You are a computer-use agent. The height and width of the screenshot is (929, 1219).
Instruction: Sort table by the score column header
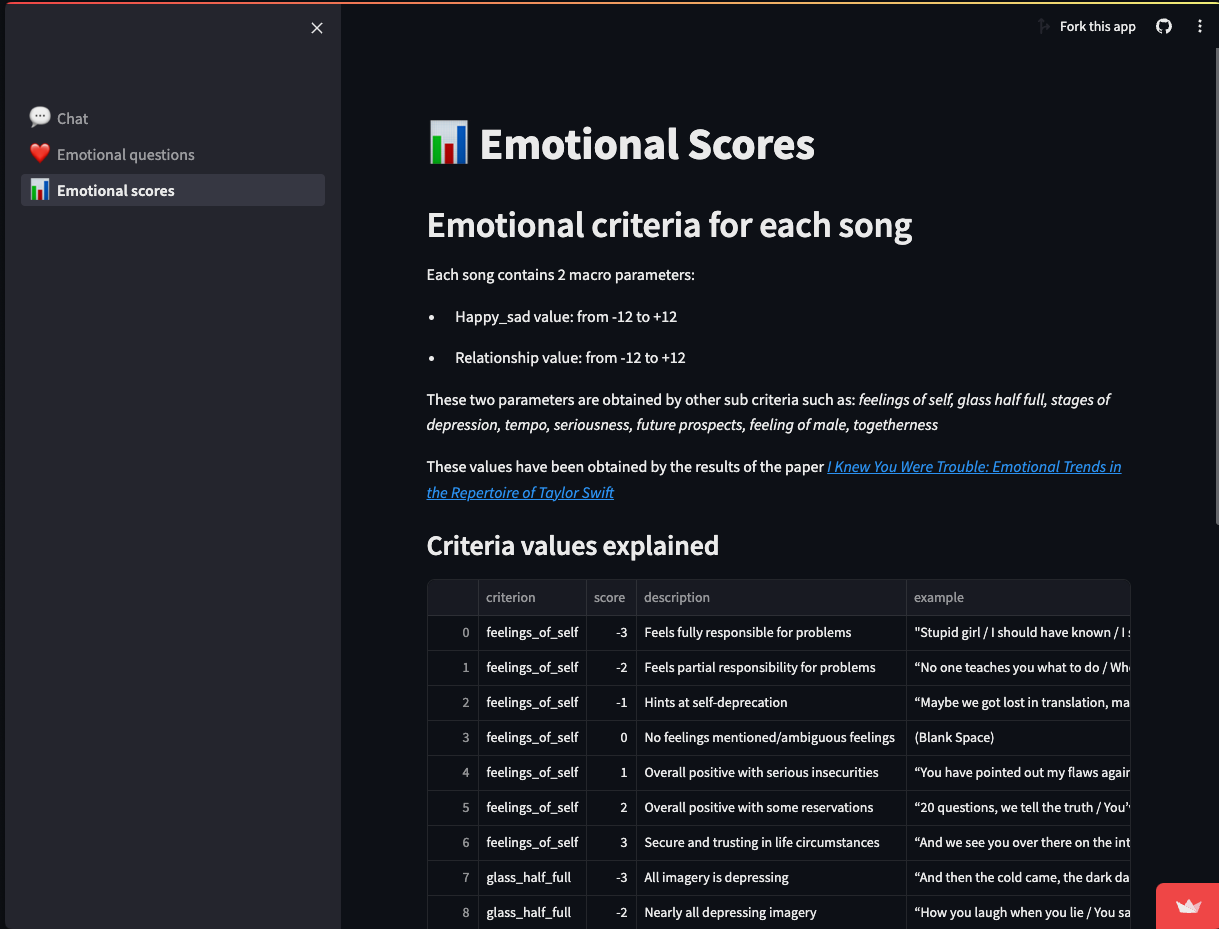[x=609, y=597]
